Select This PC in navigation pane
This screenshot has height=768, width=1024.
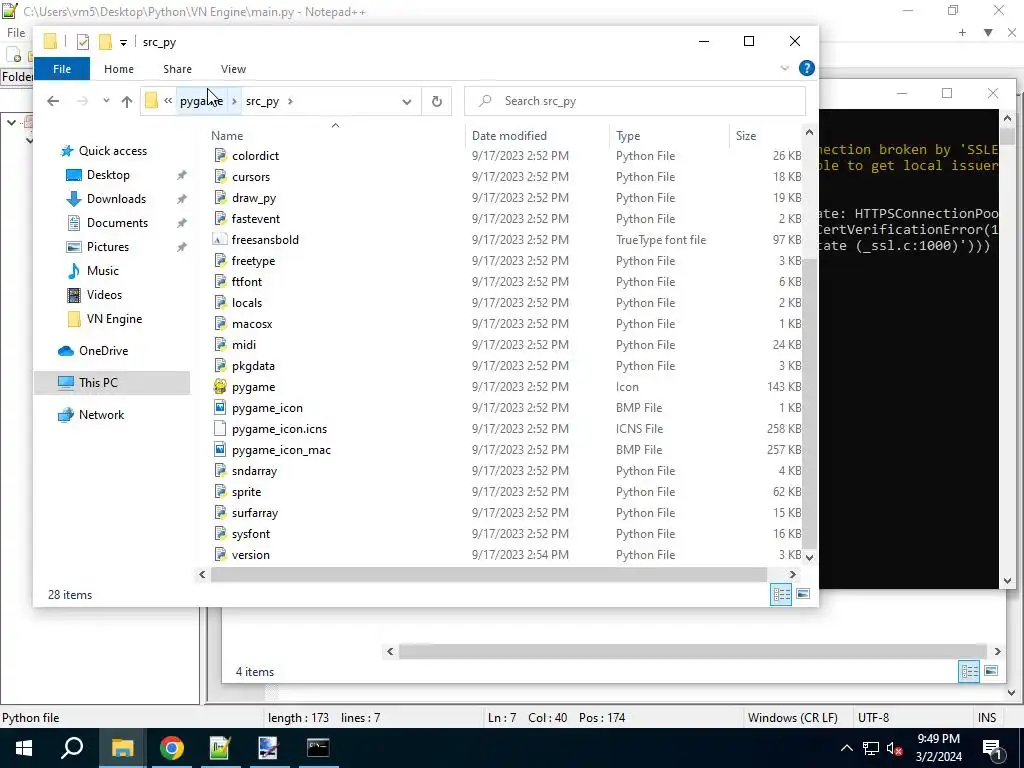click(x=98, y=383)
